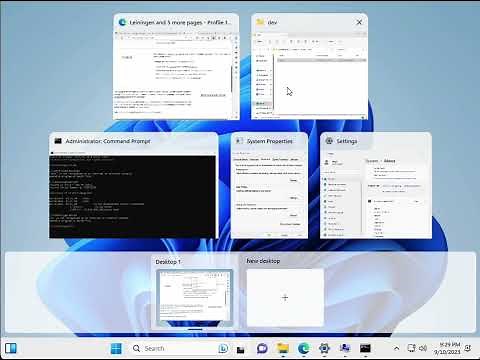Open the Widgets panel from the taskbar
Viewport: 480px width, 360px height.
[11, 348]
